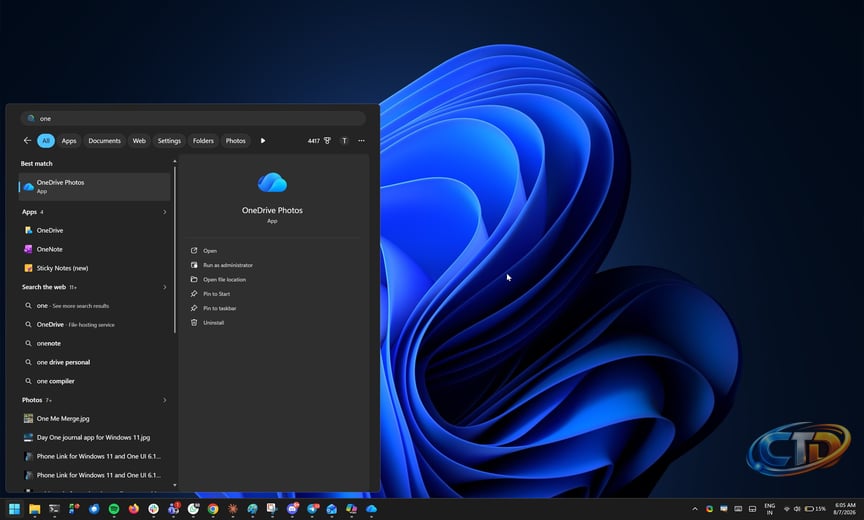Go back with the left arrow button

(x=27, y=140)
